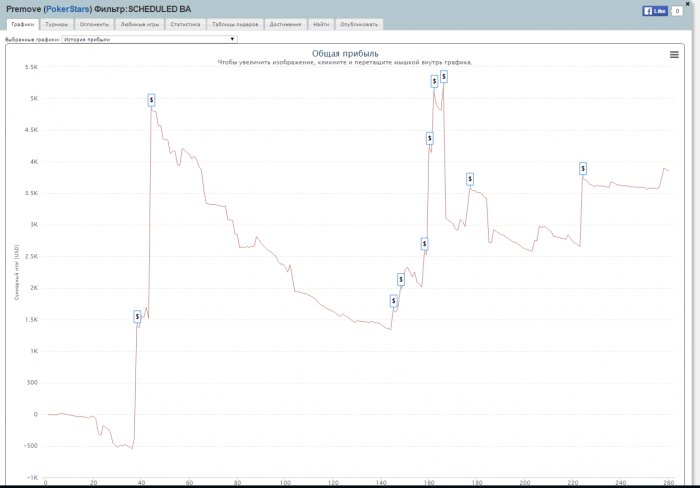
Task: Open the Достижения tab
Action: [x=285, y=25]
